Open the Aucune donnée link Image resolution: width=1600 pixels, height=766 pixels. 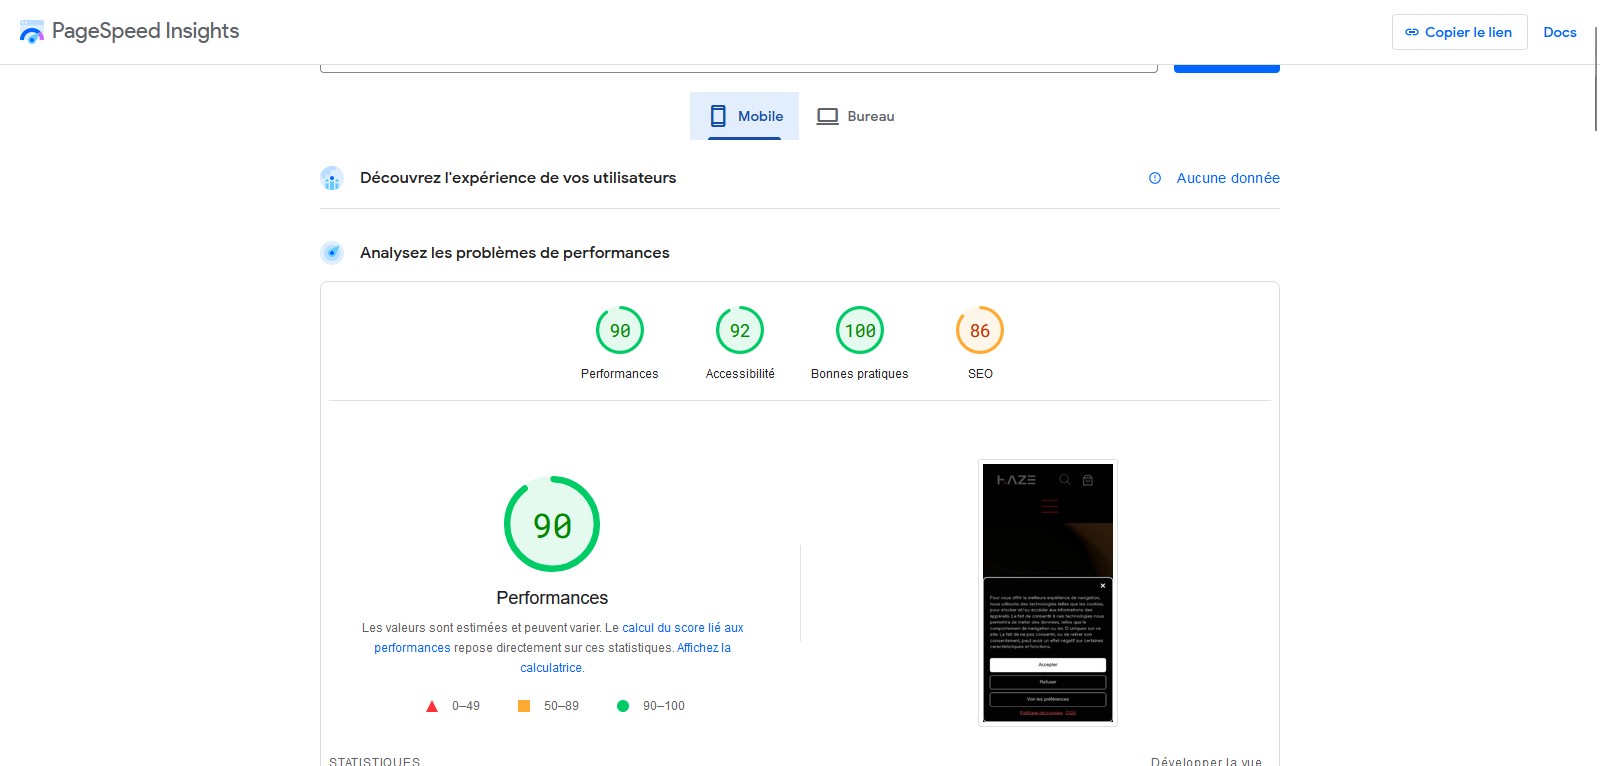tap(1228, 178)
